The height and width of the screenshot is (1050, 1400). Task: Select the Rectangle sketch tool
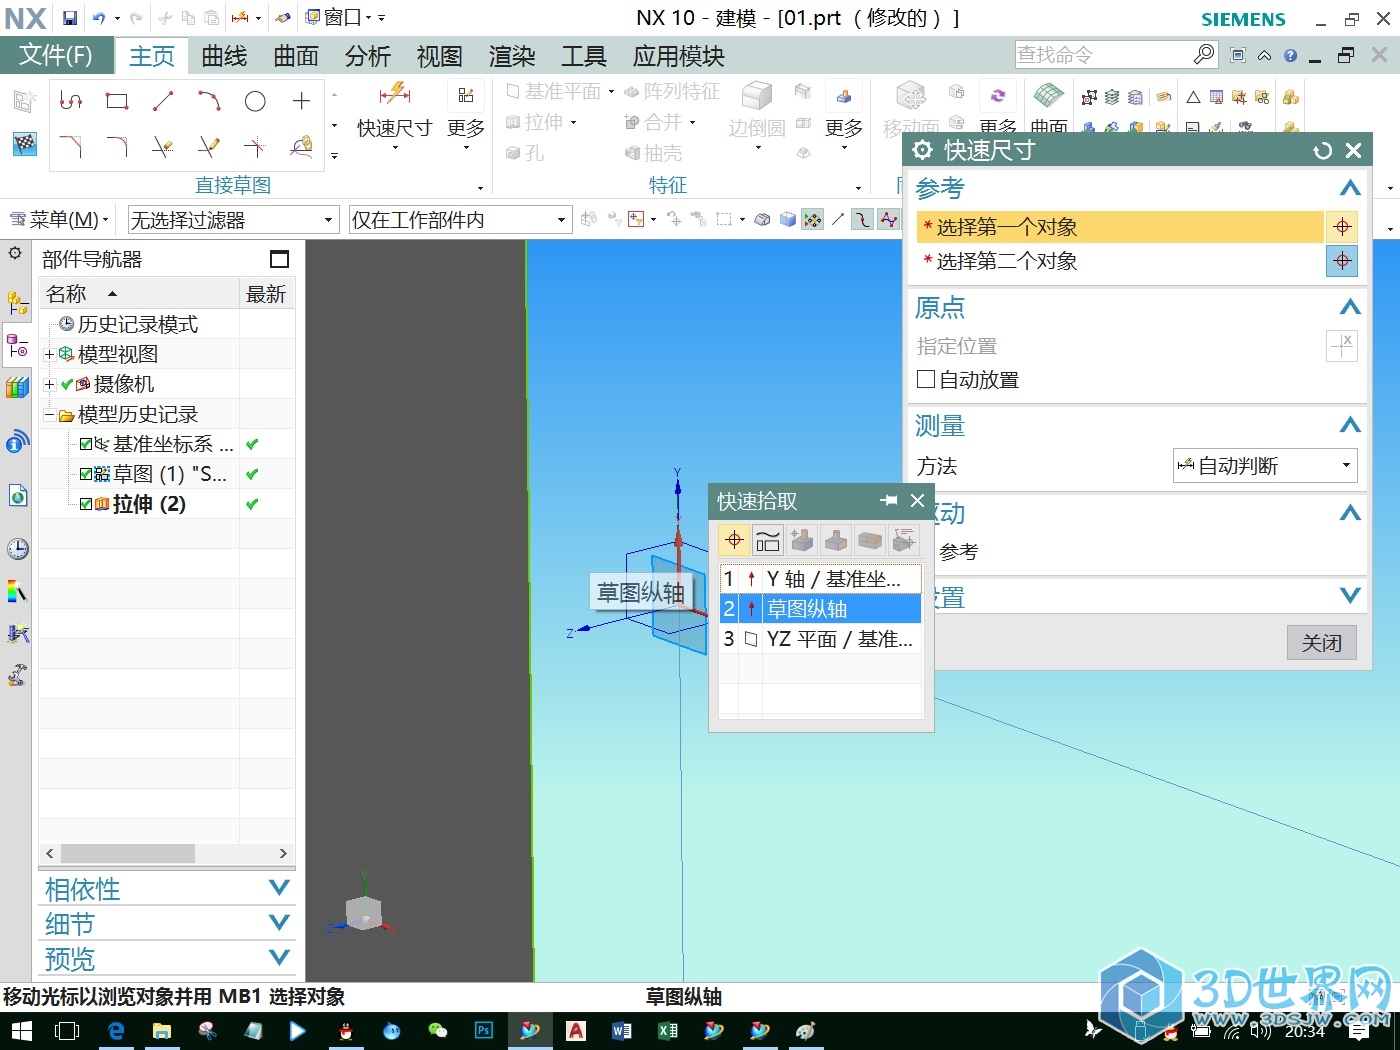coord(117,101)
